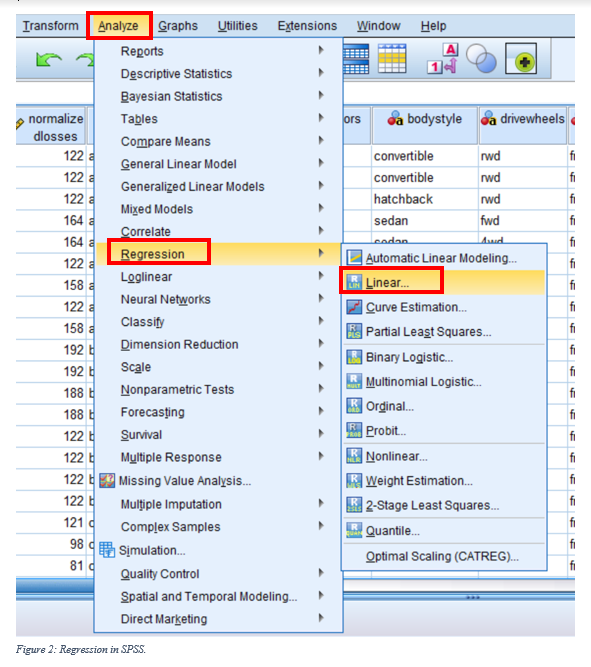The image size is (591, 667).
Task: Click the drivewheels column nominal icon
Action: 488,119
